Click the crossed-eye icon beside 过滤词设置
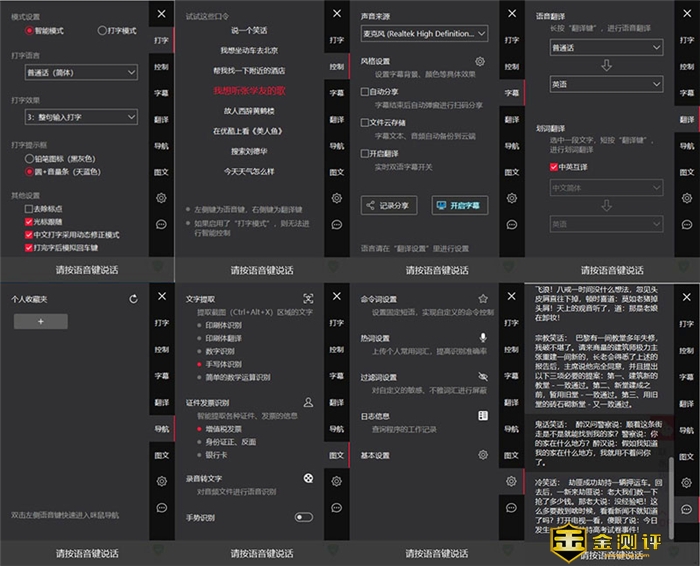Image resolution: width=700 pixels, height=566 pixels. (483, 377)
